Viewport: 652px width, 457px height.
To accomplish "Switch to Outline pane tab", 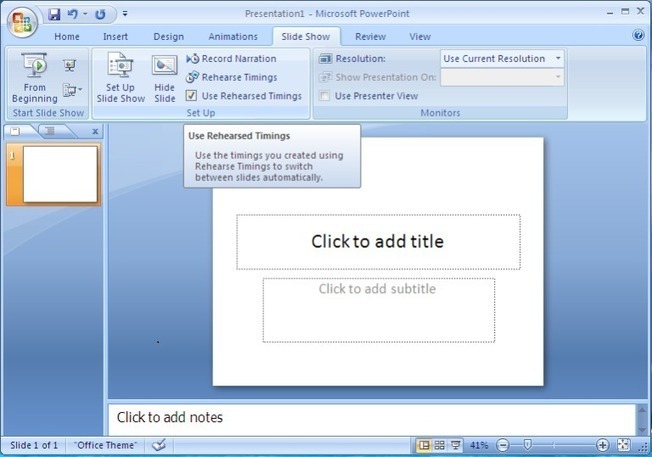I will tap(50, 131).
